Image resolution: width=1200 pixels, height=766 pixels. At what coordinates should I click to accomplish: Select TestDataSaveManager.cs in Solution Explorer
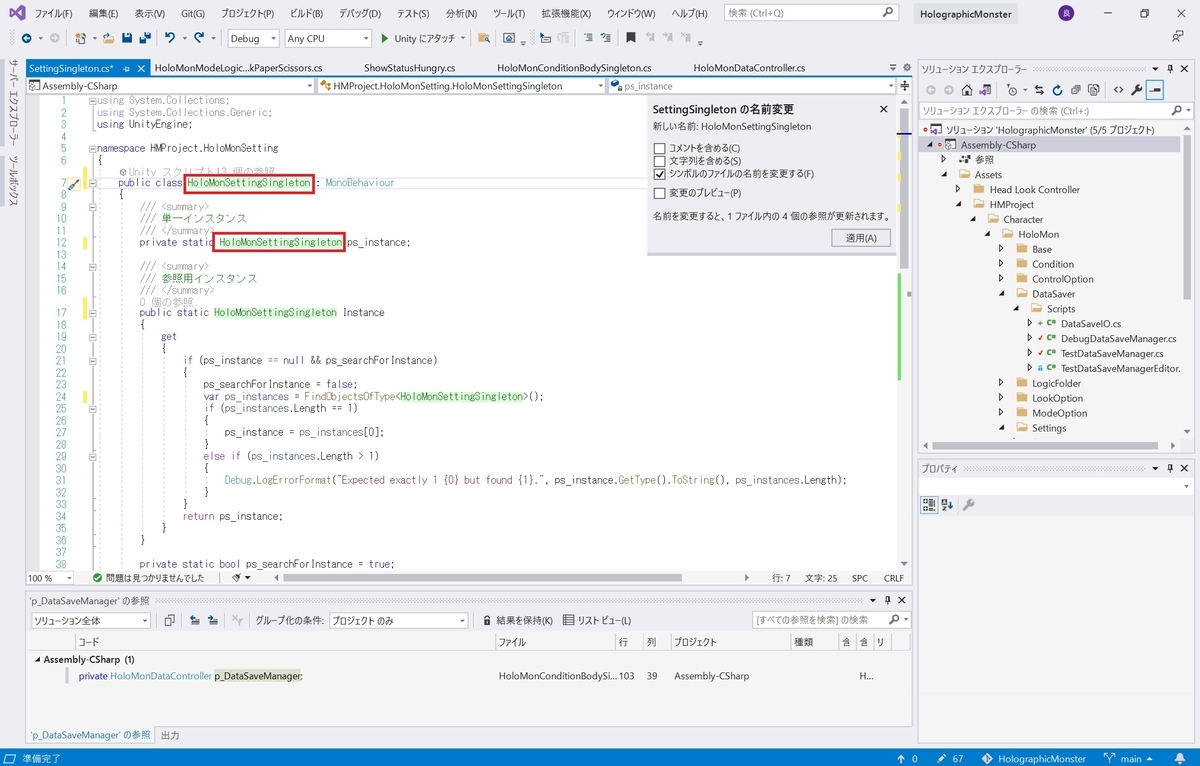1112,353
